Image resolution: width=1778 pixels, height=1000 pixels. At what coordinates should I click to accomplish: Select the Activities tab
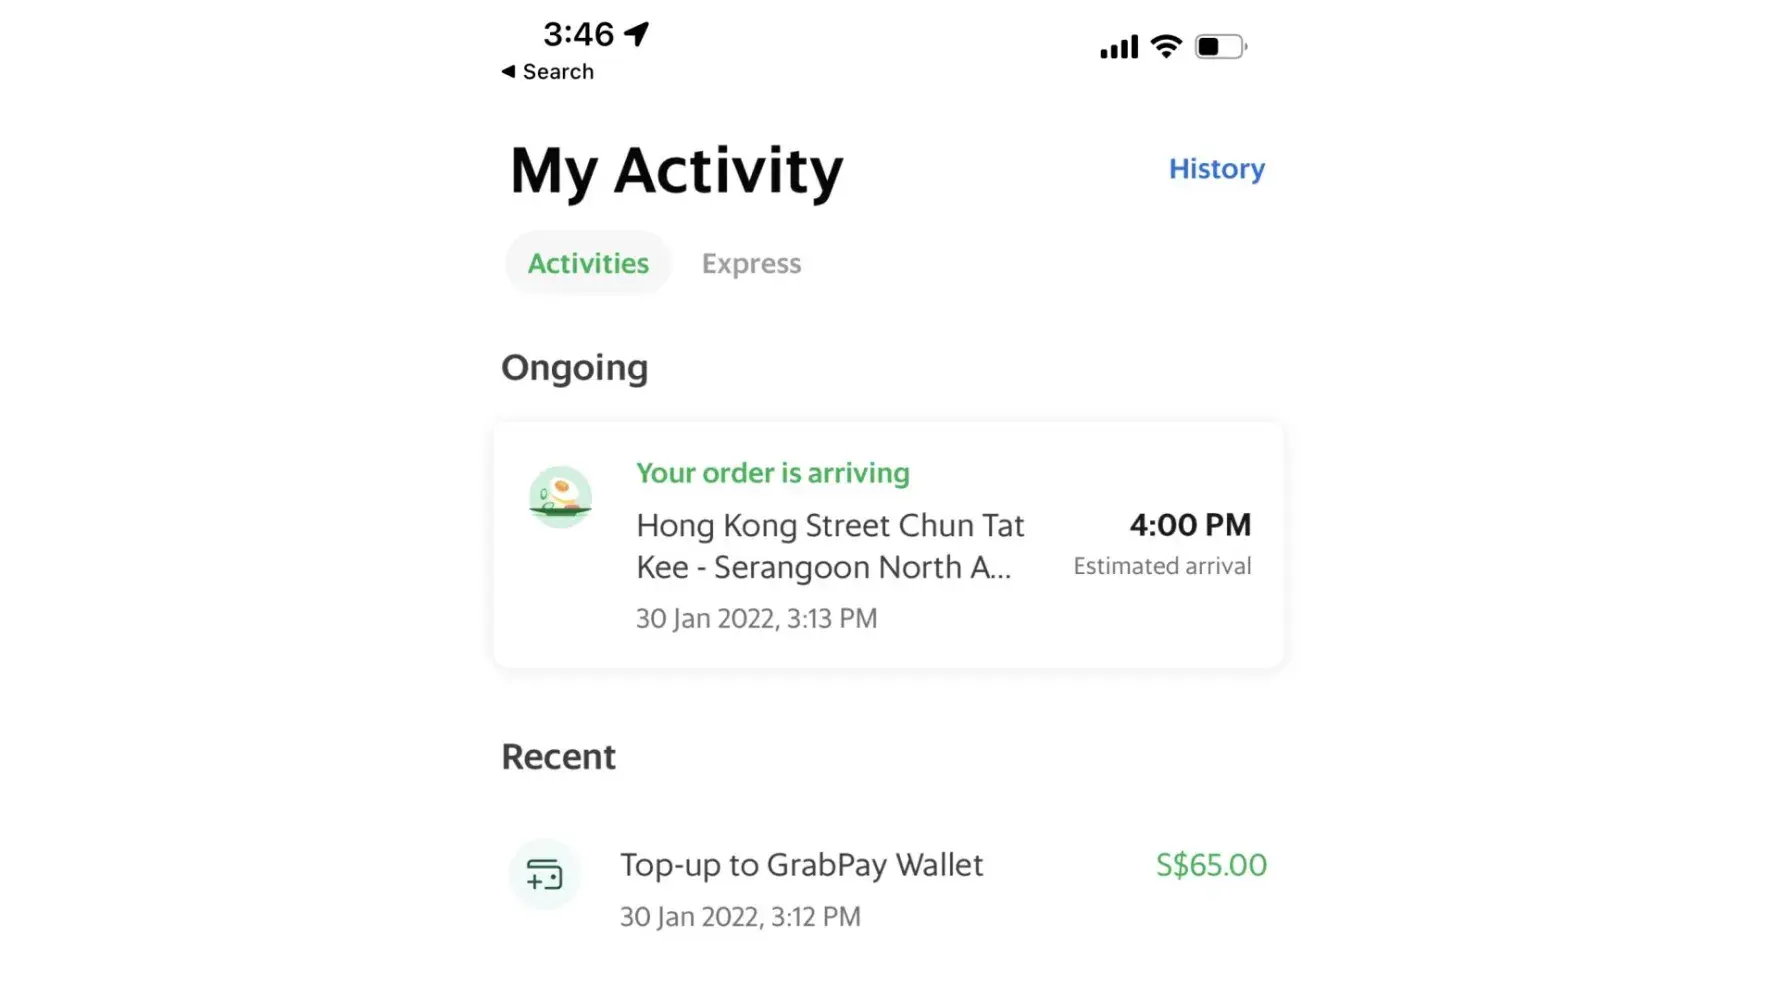click(x=588, y=264)
